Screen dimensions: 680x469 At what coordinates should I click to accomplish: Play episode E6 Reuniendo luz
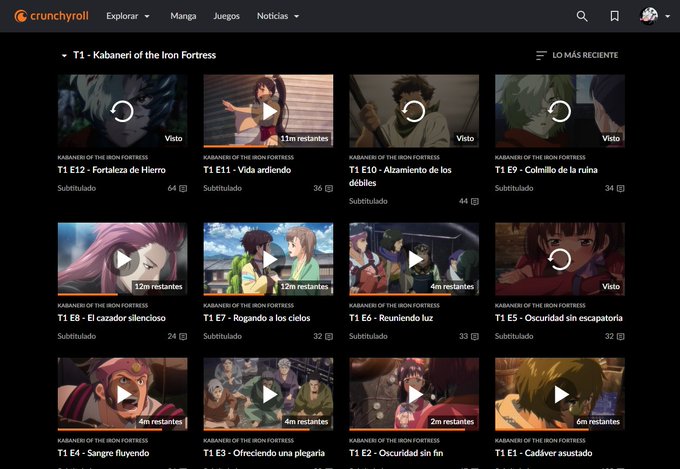[x=414, y=259]
